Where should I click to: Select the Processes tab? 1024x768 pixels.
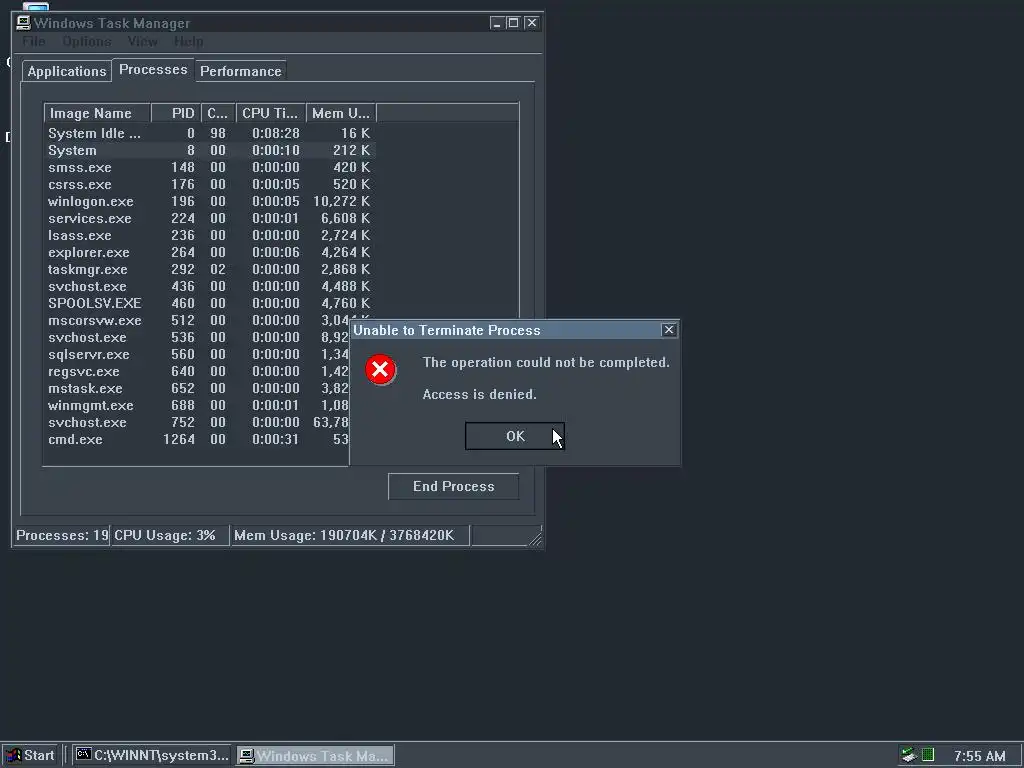click(153, 69)
